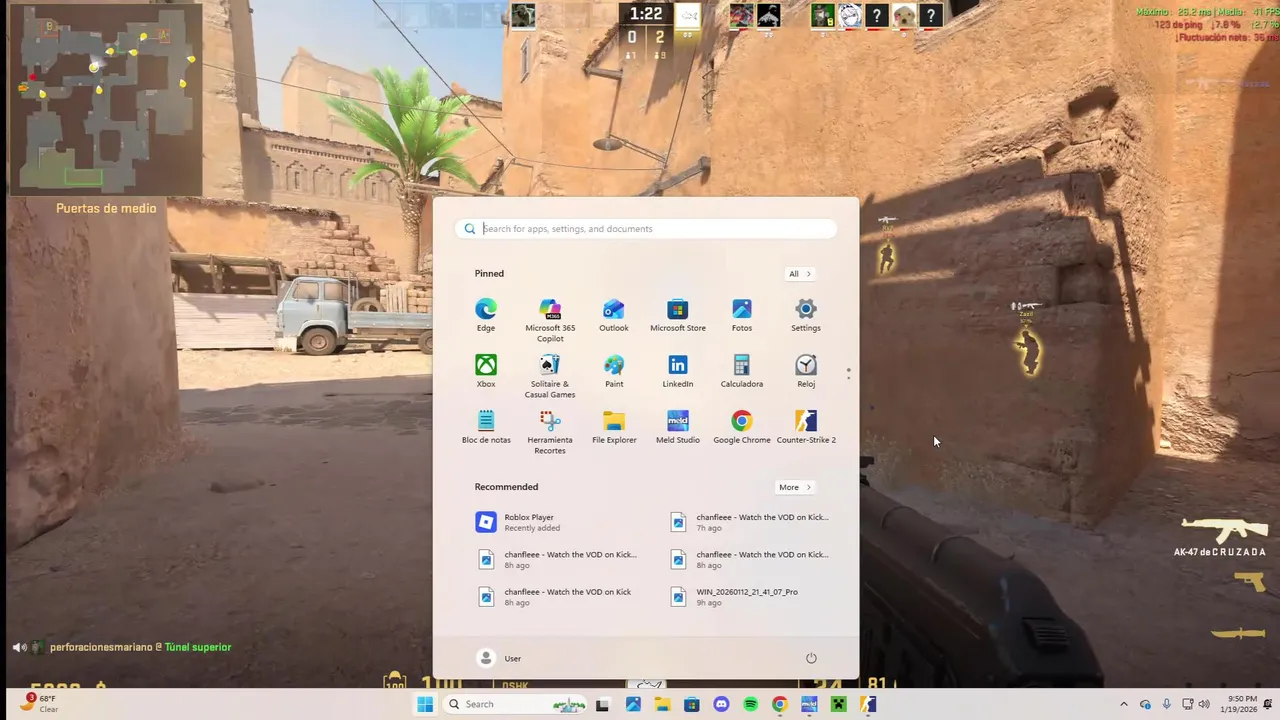The image size is (1280, 720).
Task: Open WIN_20260112_21_41_07_Pro recommended file
Action: pos(750,597)
